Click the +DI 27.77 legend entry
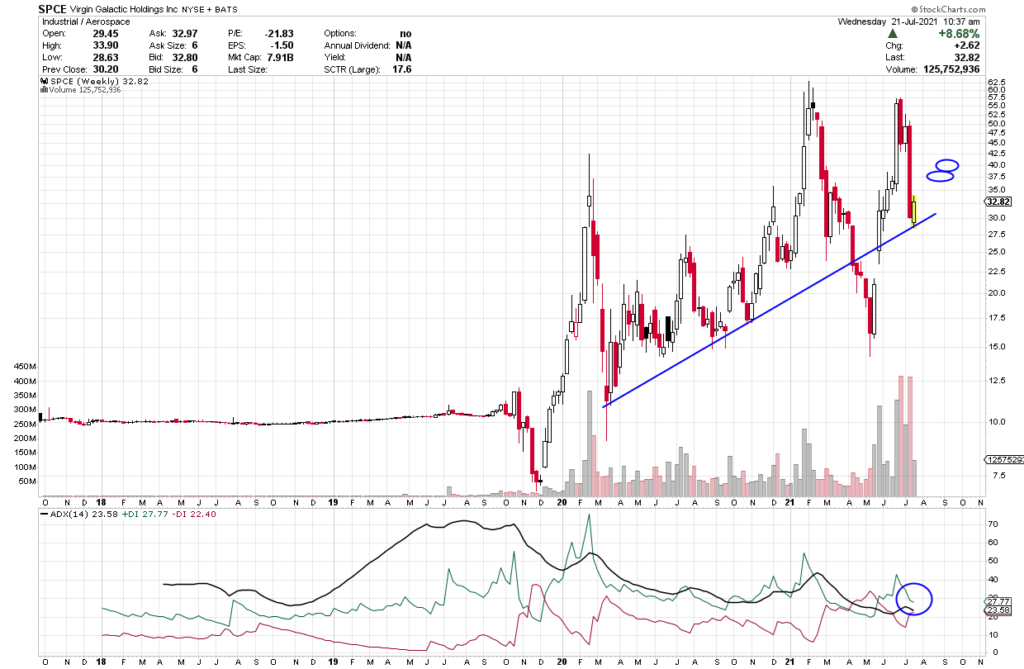The image size is (1024, 669). [145, 514]
